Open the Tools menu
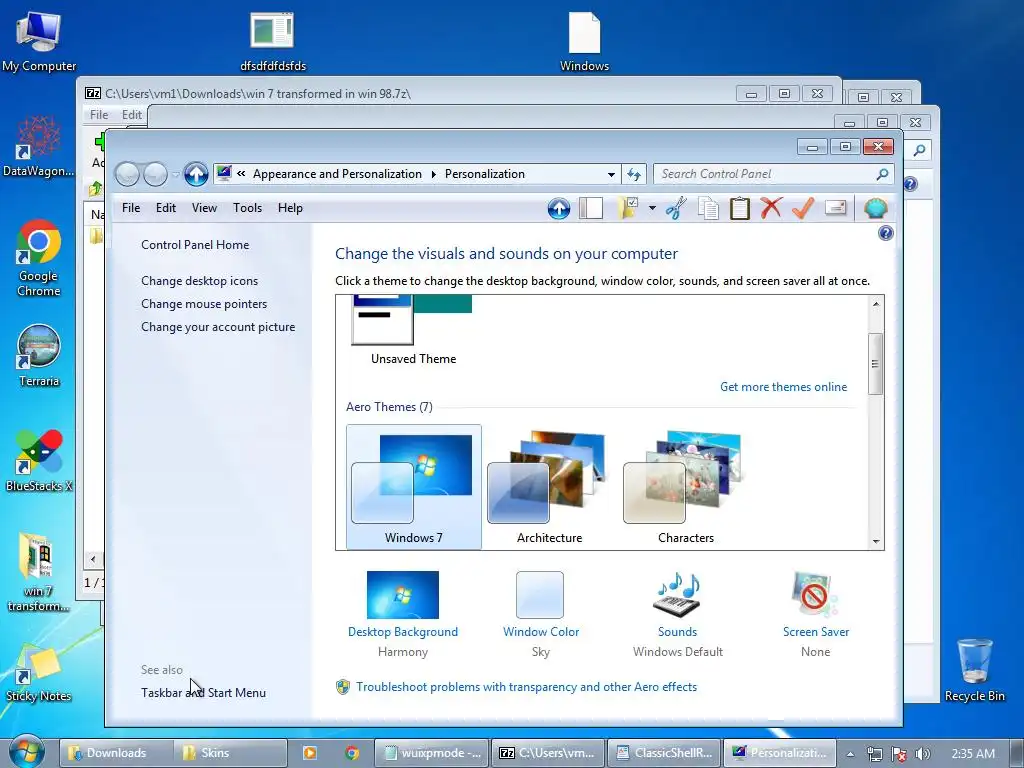 click(248, 208)
